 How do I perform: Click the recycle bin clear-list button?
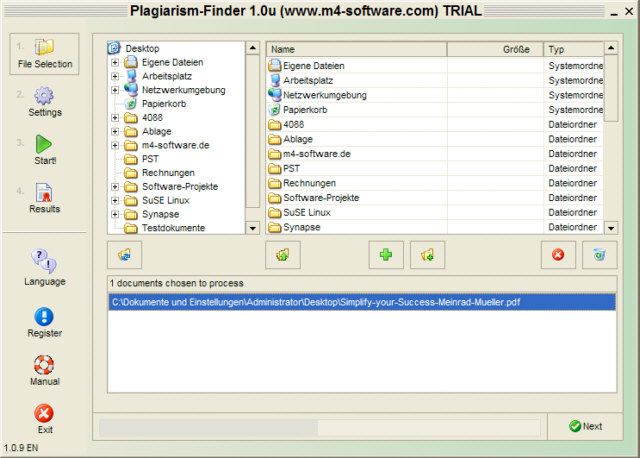[599, 255]
